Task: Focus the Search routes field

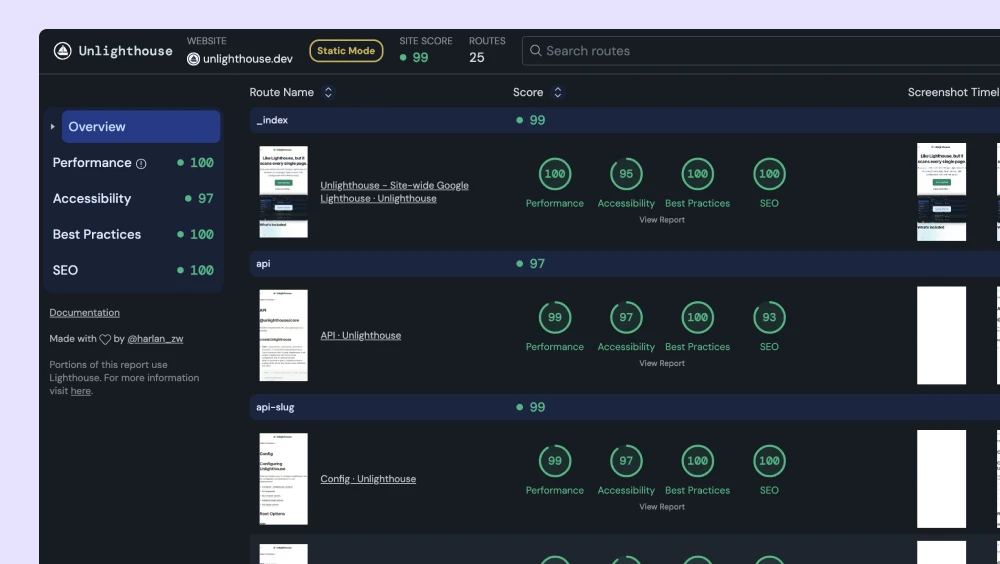Action: pos(761,50)
